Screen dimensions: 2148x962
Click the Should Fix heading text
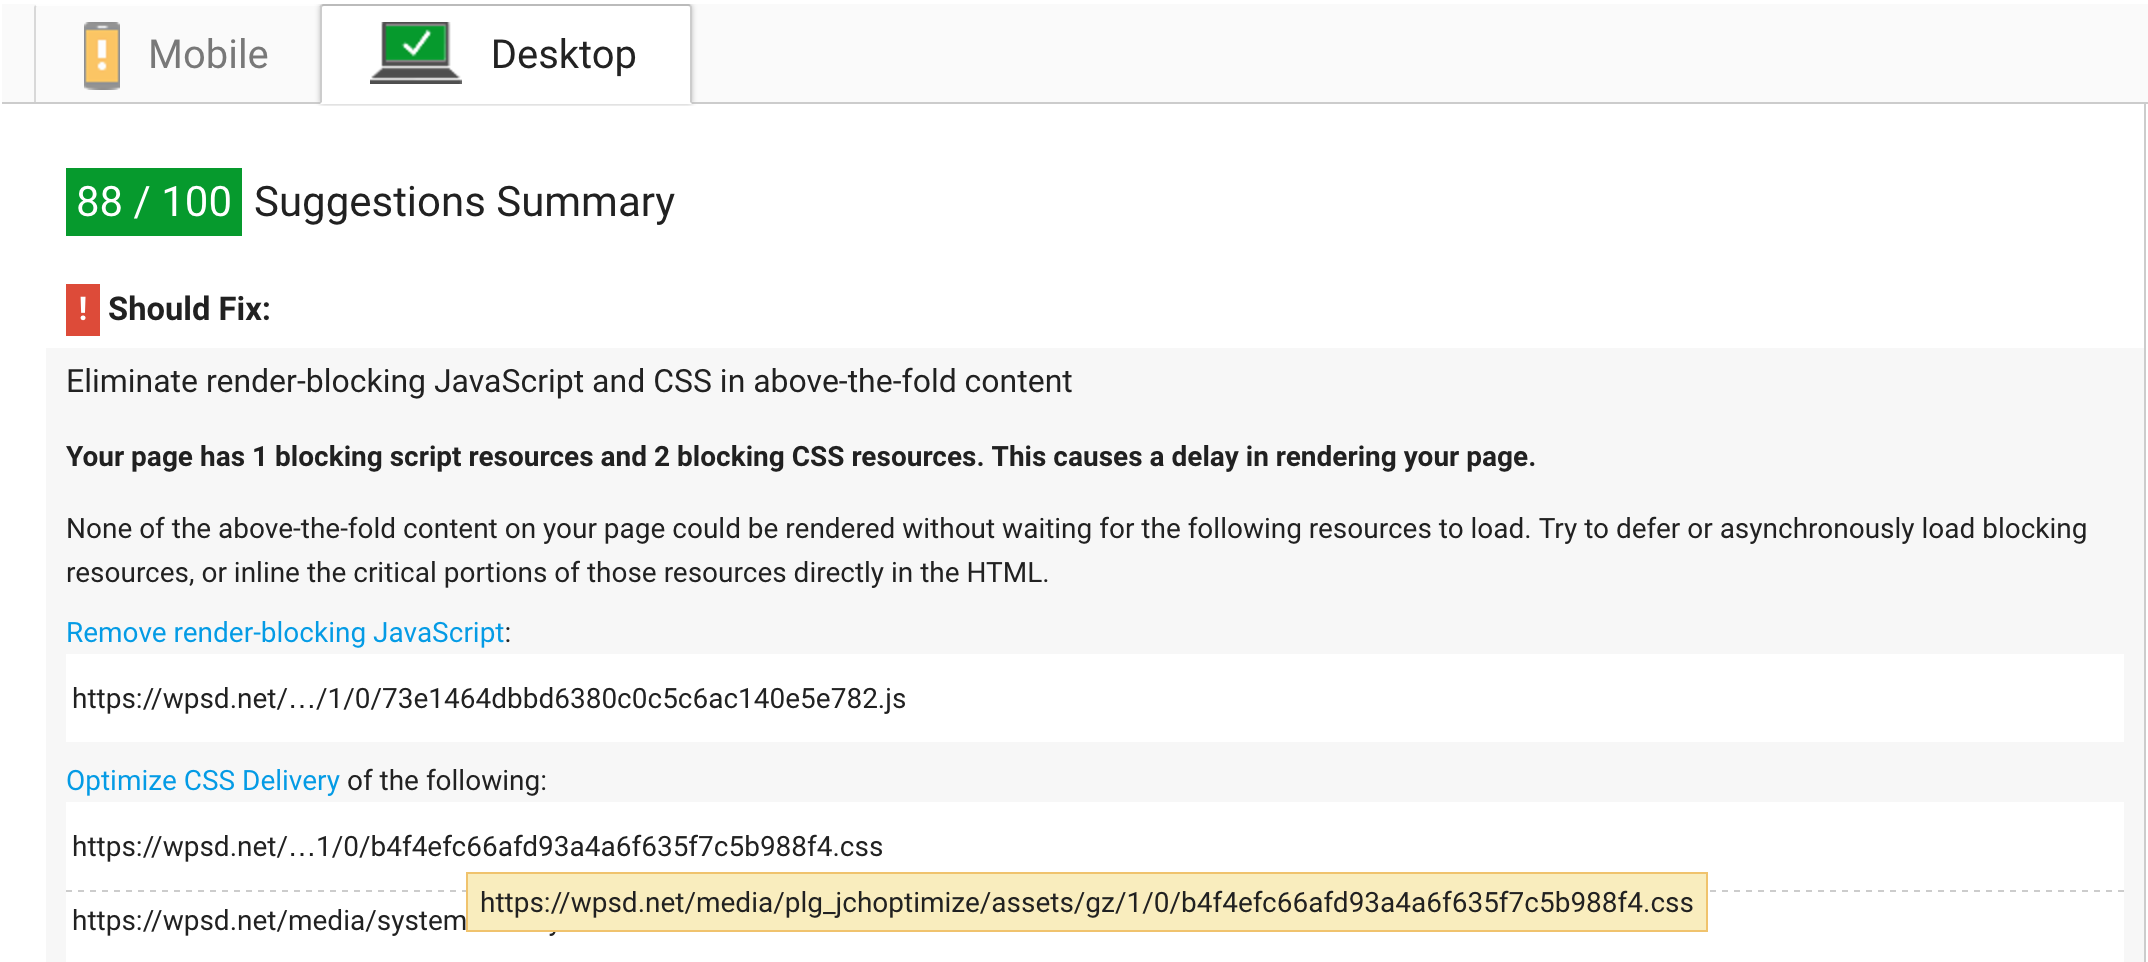(x=189, y=309)
